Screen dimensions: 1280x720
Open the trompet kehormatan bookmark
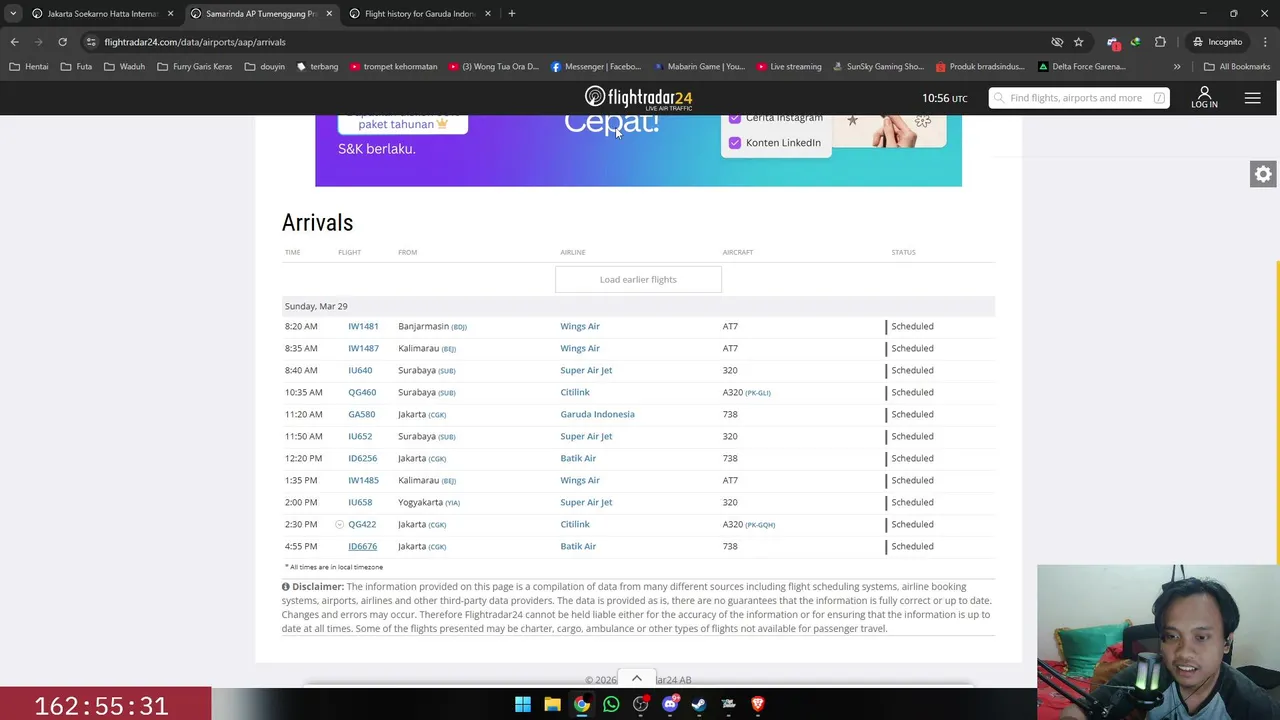[x=393, y=67]
